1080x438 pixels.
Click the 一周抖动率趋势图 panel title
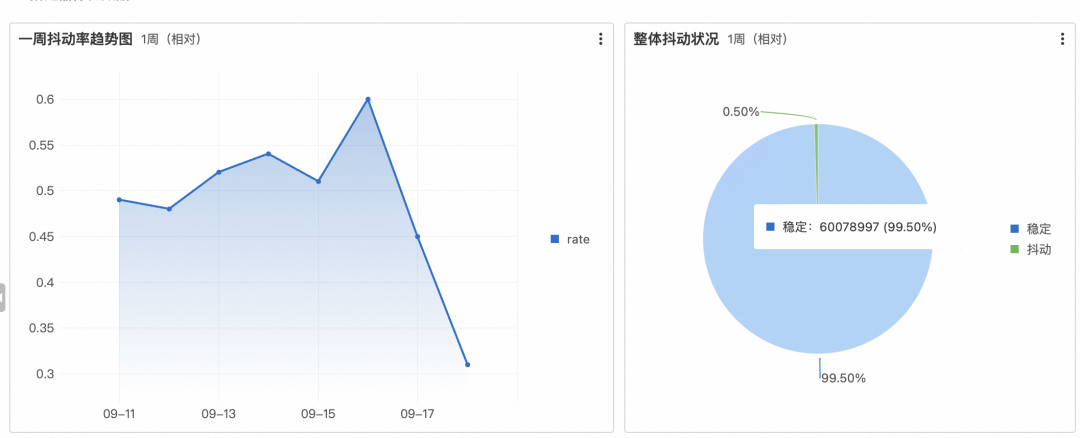pos(76,39)
